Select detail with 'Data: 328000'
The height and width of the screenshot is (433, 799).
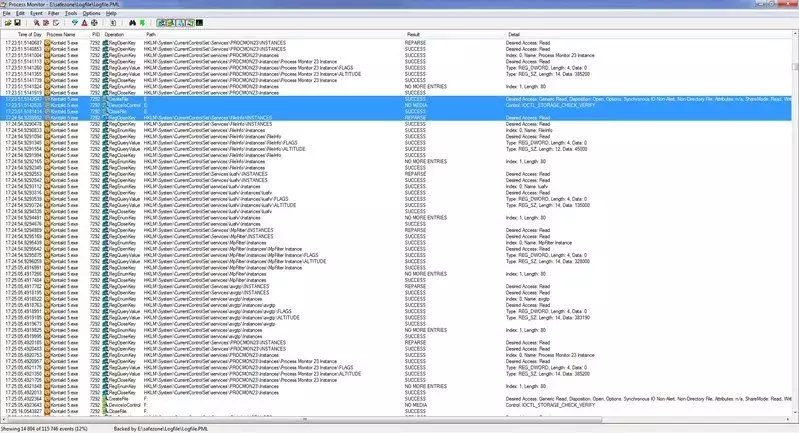point(548,261)
